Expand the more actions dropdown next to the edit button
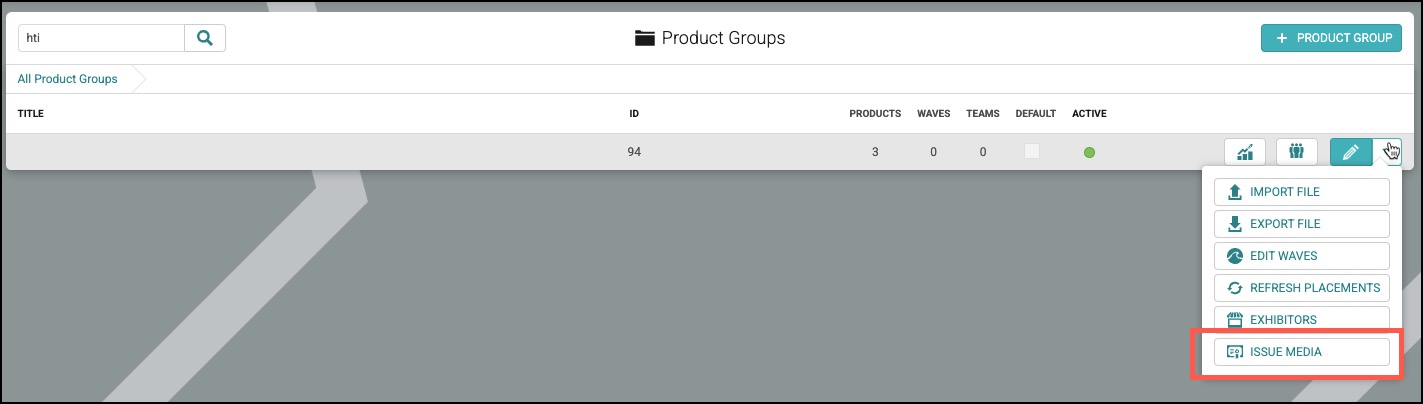Image resolution: width=1423 pixels, height=404 pixels. pyautogui.click(x=1388, y=152)
